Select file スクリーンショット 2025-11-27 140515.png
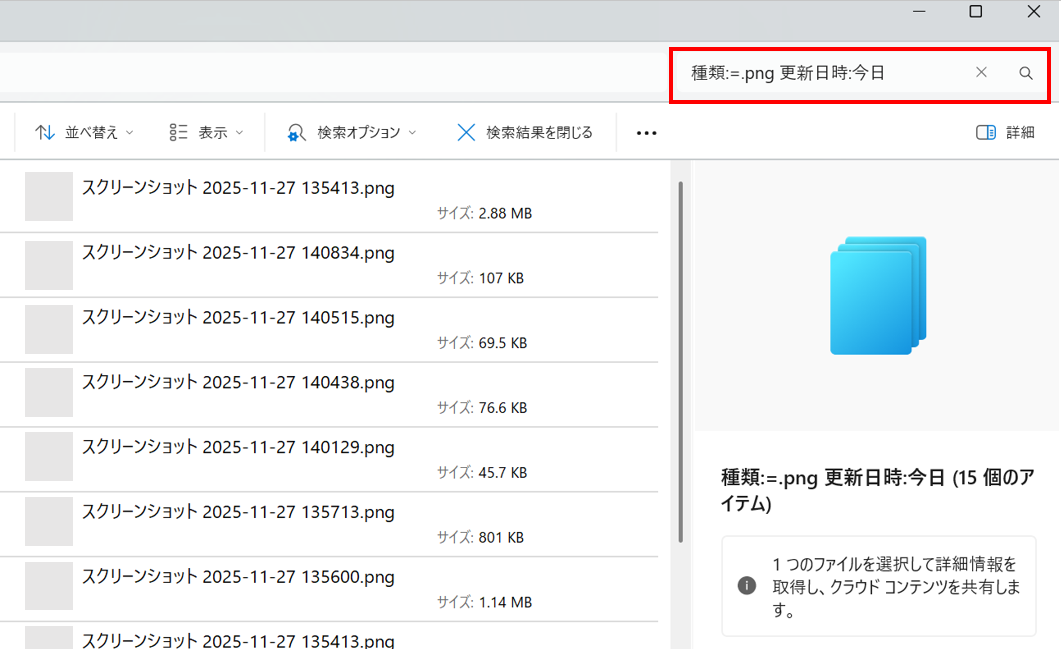 point(238,318)
